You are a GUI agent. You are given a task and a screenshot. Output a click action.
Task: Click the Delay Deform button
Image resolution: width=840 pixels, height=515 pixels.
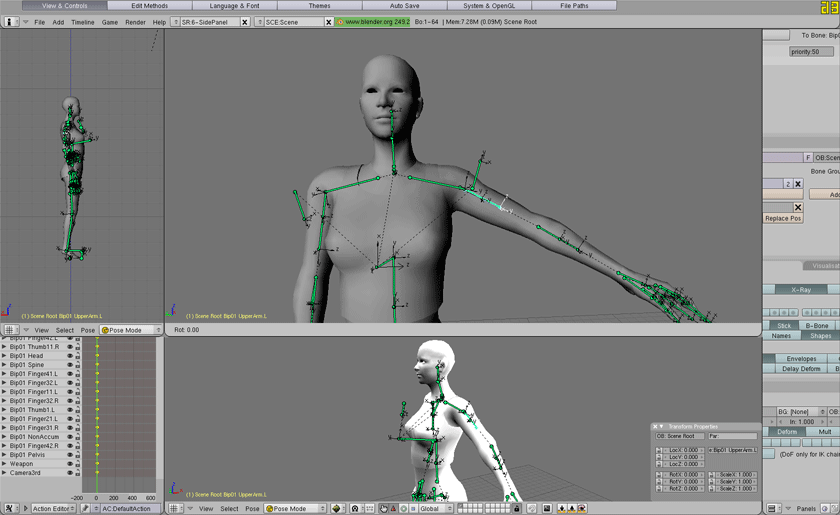pyautogui.click(x=801, y=369)
